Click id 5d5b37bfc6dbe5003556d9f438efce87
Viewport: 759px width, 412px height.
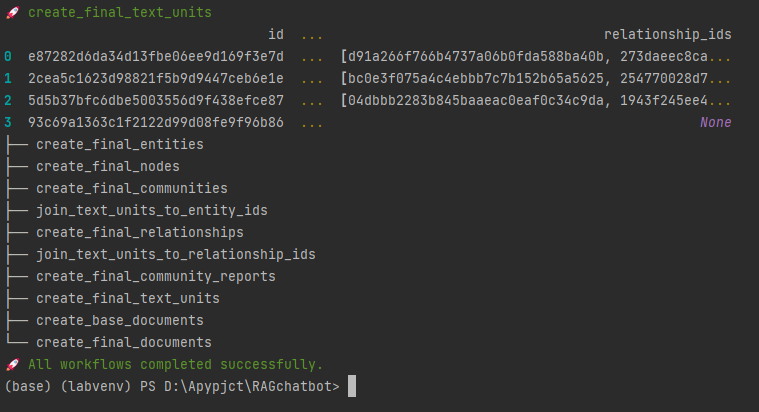click(156, 101)
